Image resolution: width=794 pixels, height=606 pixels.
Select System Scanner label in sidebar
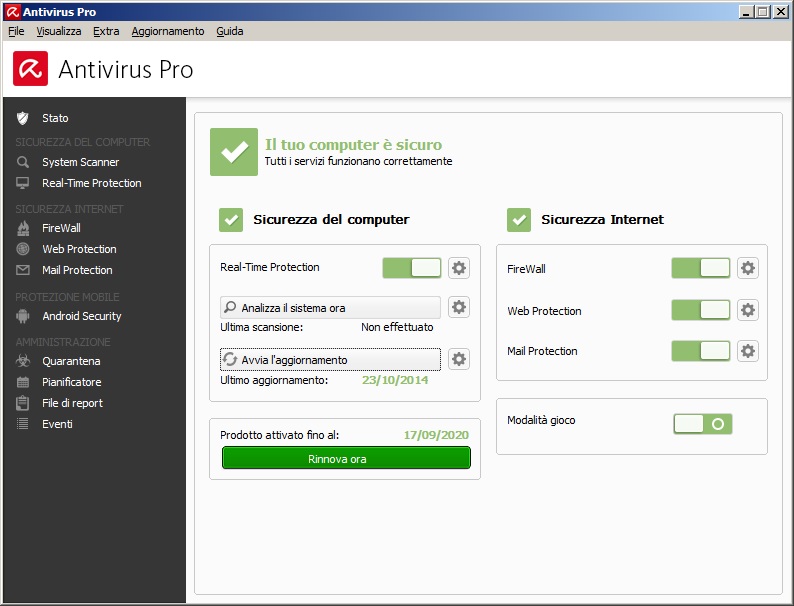pos(81,162)
